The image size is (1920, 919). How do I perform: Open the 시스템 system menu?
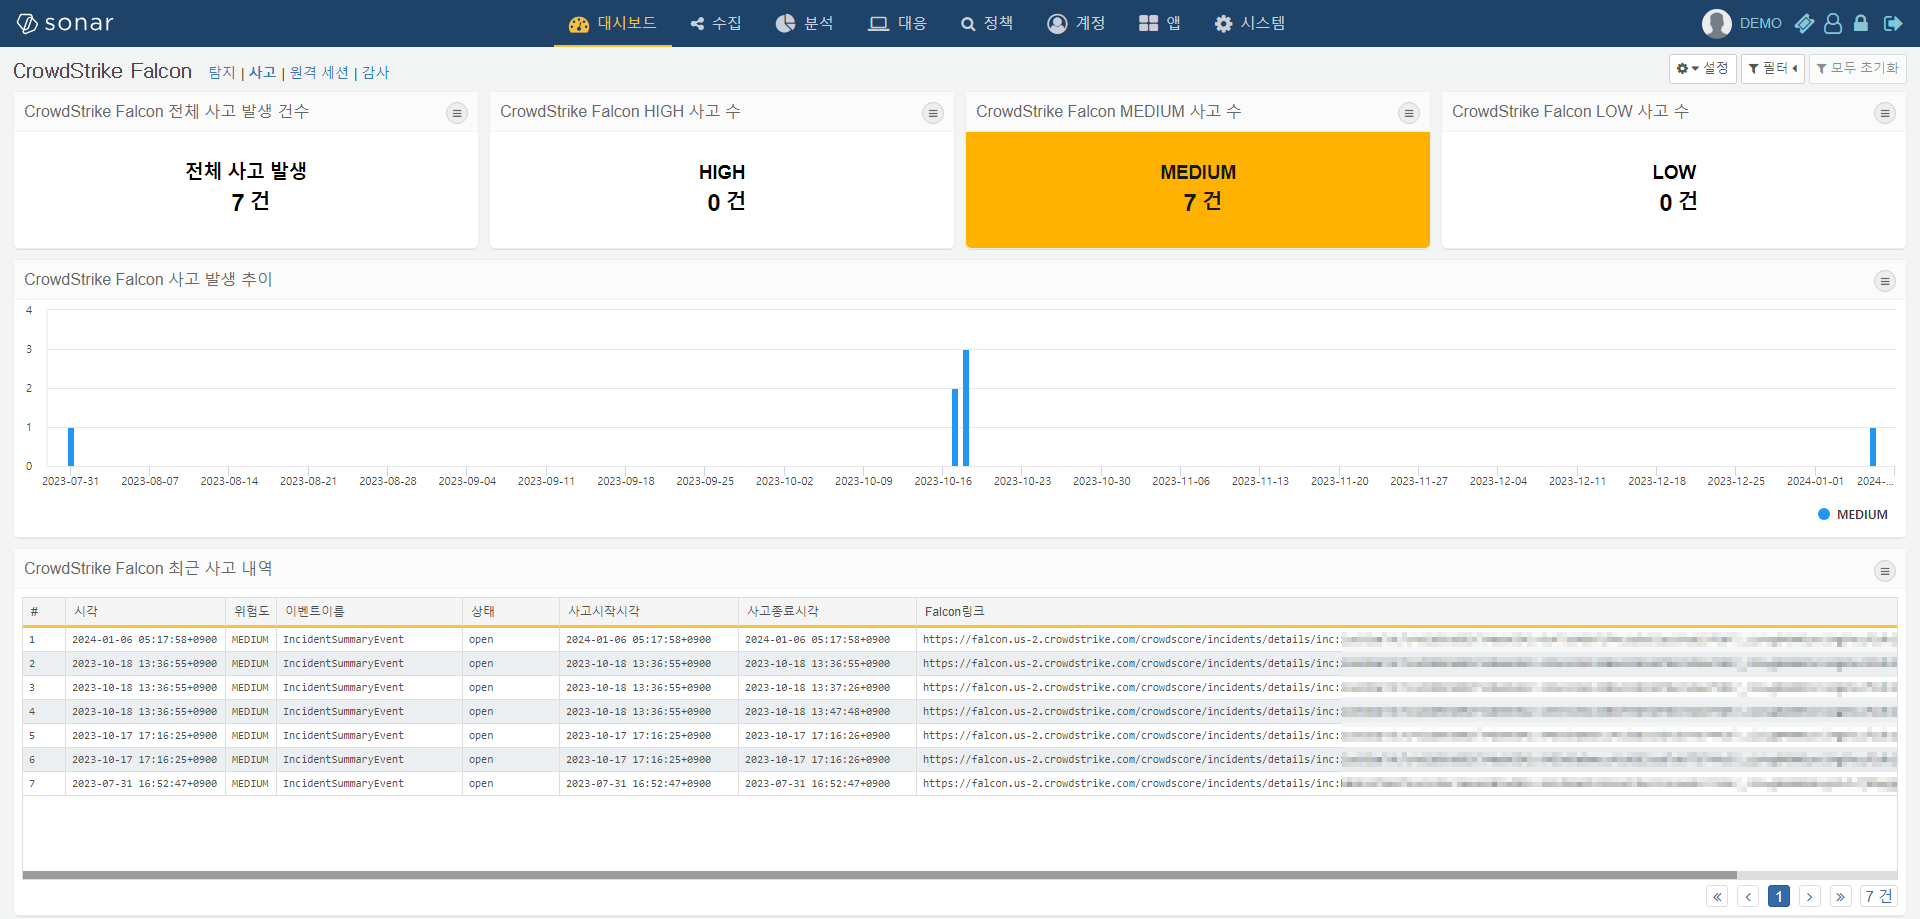point(1250,23)
